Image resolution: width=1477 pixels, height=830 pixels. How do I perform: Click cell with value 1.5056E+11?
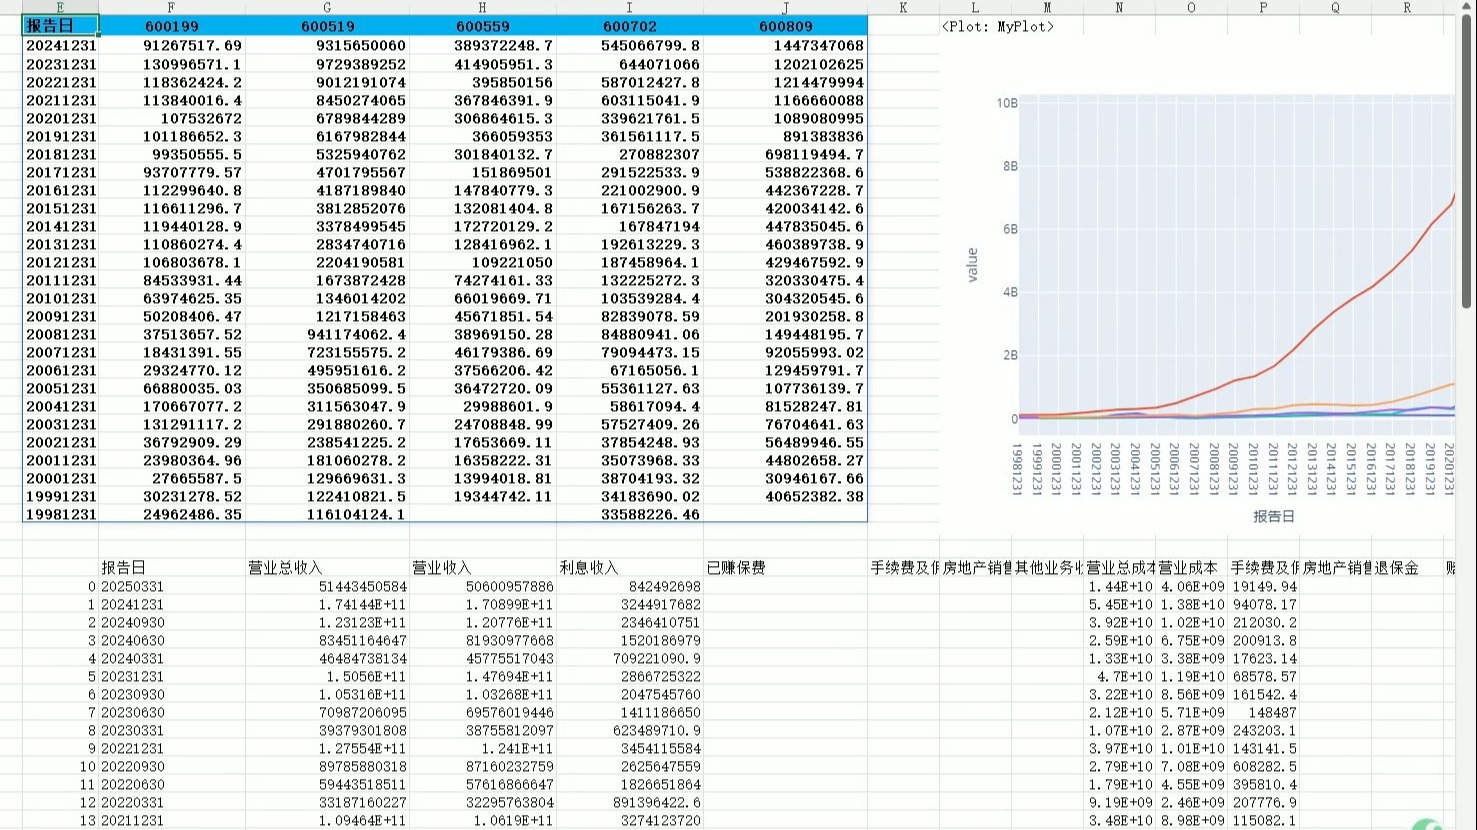coord(327,676)
